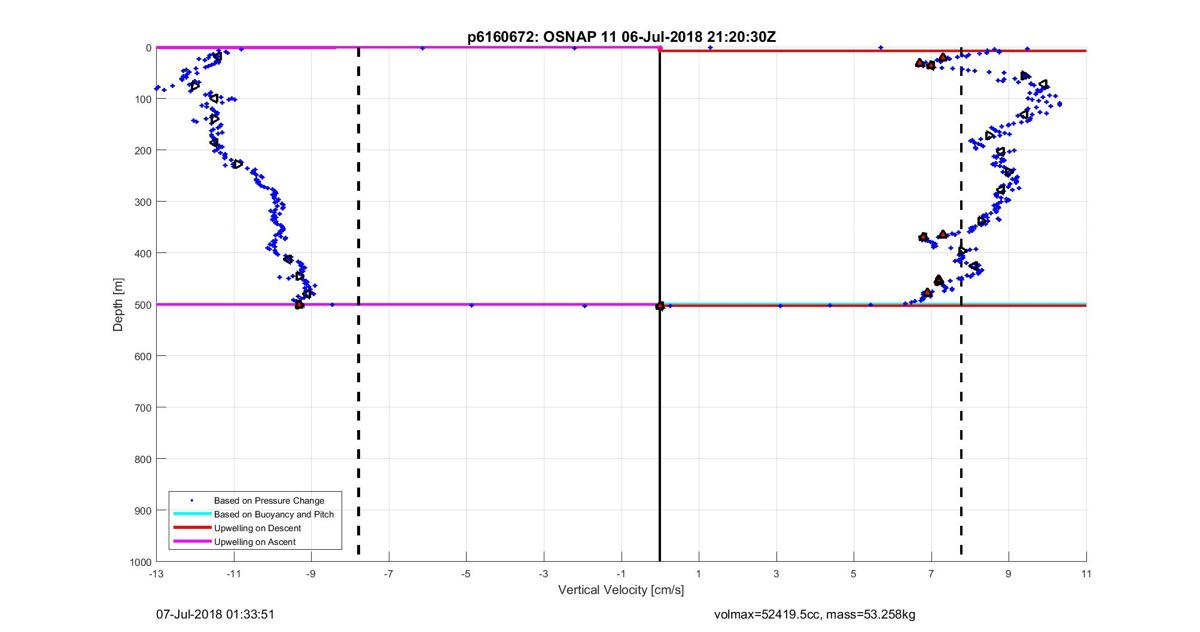Click legend entry 'Upwelling on Ascent'

[x=255, y=542]
